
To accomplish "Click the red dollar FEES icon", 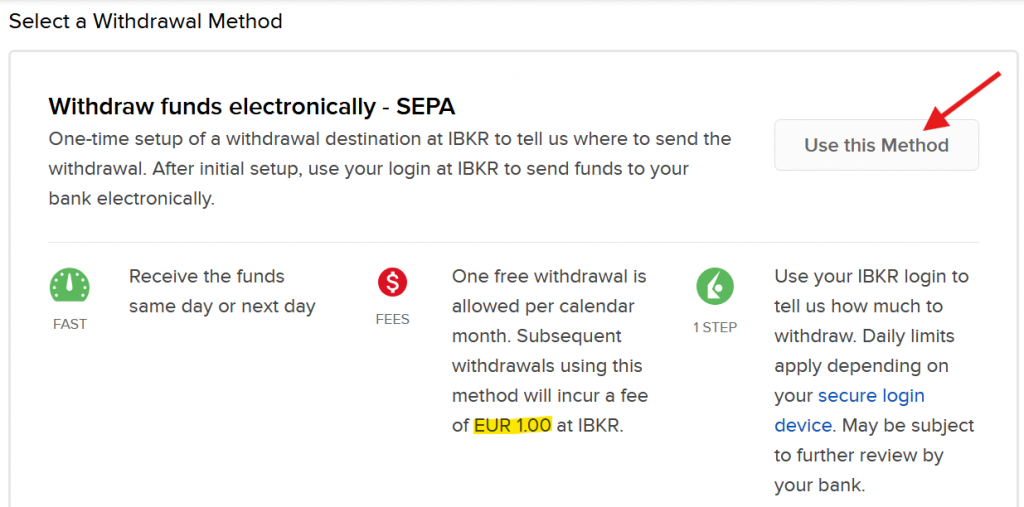I will click(392, 284).
